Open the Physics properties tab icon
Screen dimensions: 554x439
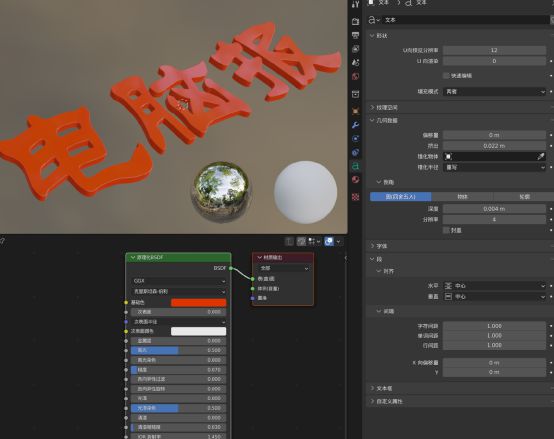click(355, 138)
